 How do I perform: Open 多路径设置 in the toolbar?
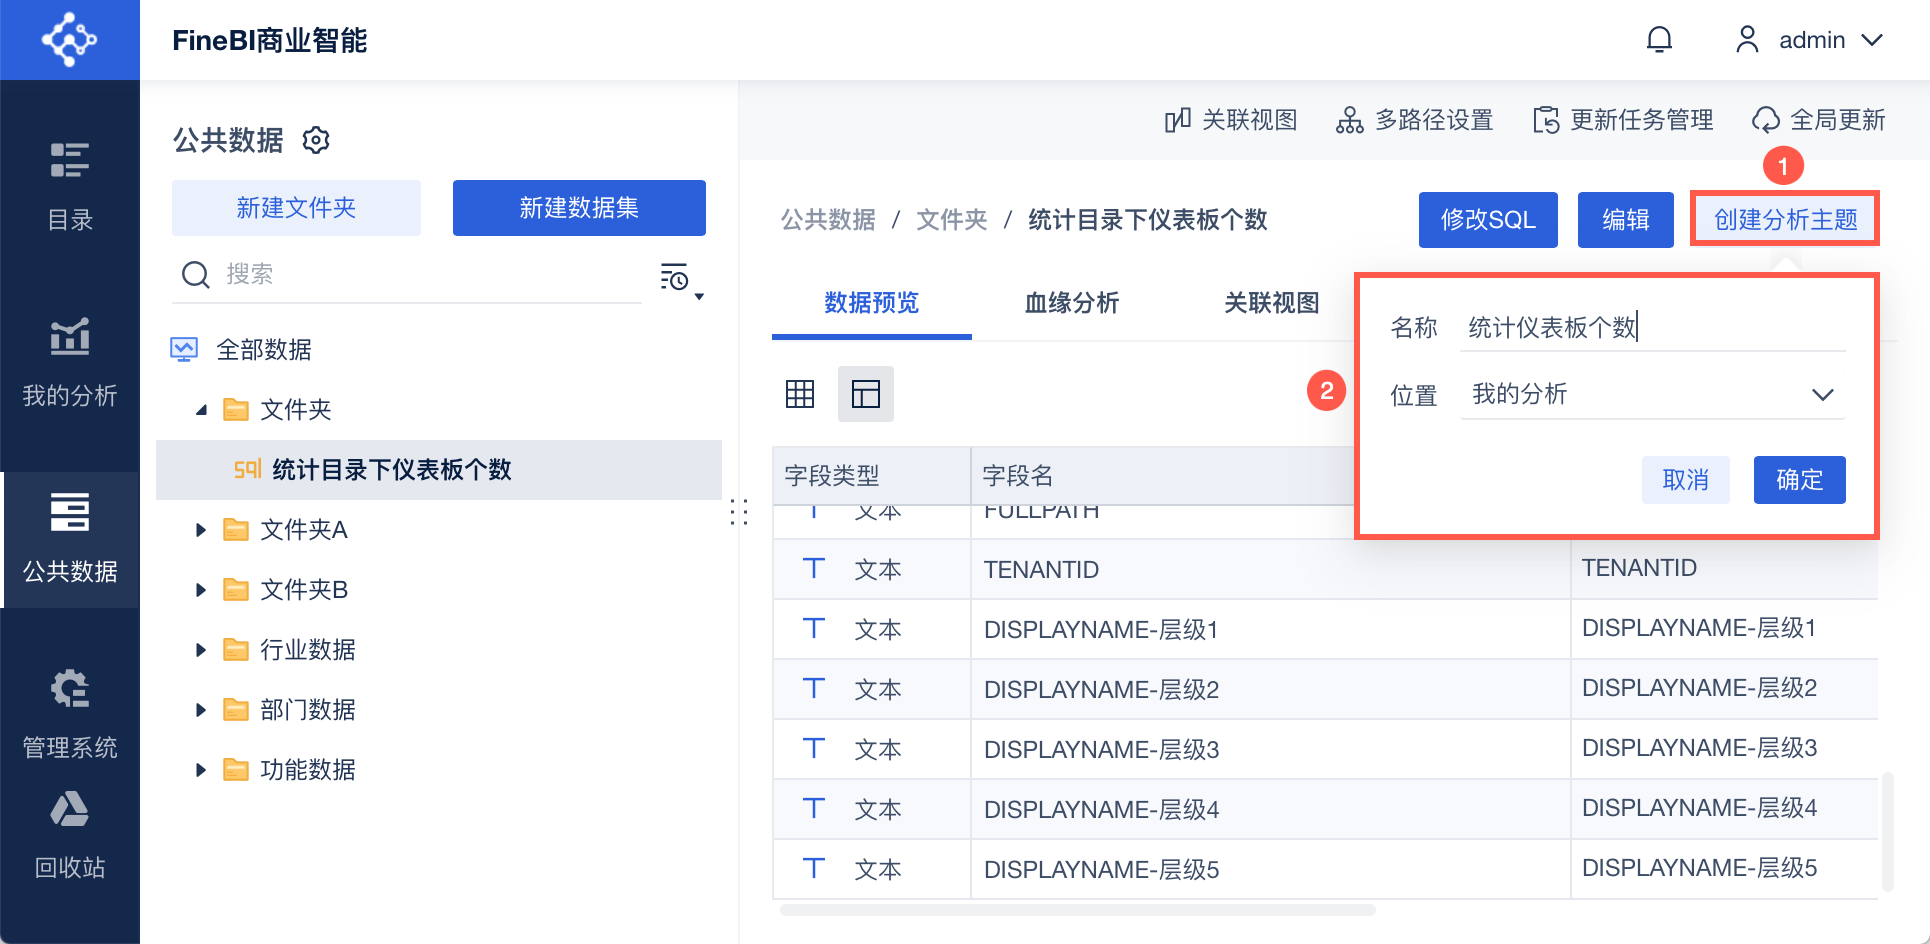tap(1415, 121)
